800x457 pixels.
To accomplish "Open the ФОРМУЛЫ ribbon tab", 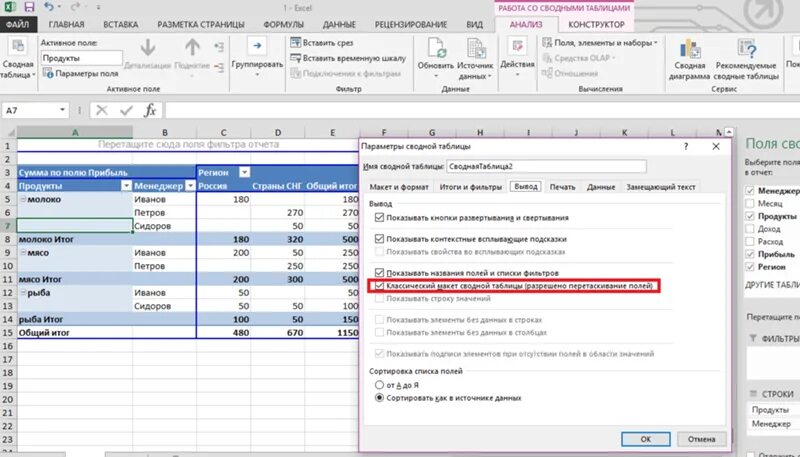I will click(x=283, y=24).
